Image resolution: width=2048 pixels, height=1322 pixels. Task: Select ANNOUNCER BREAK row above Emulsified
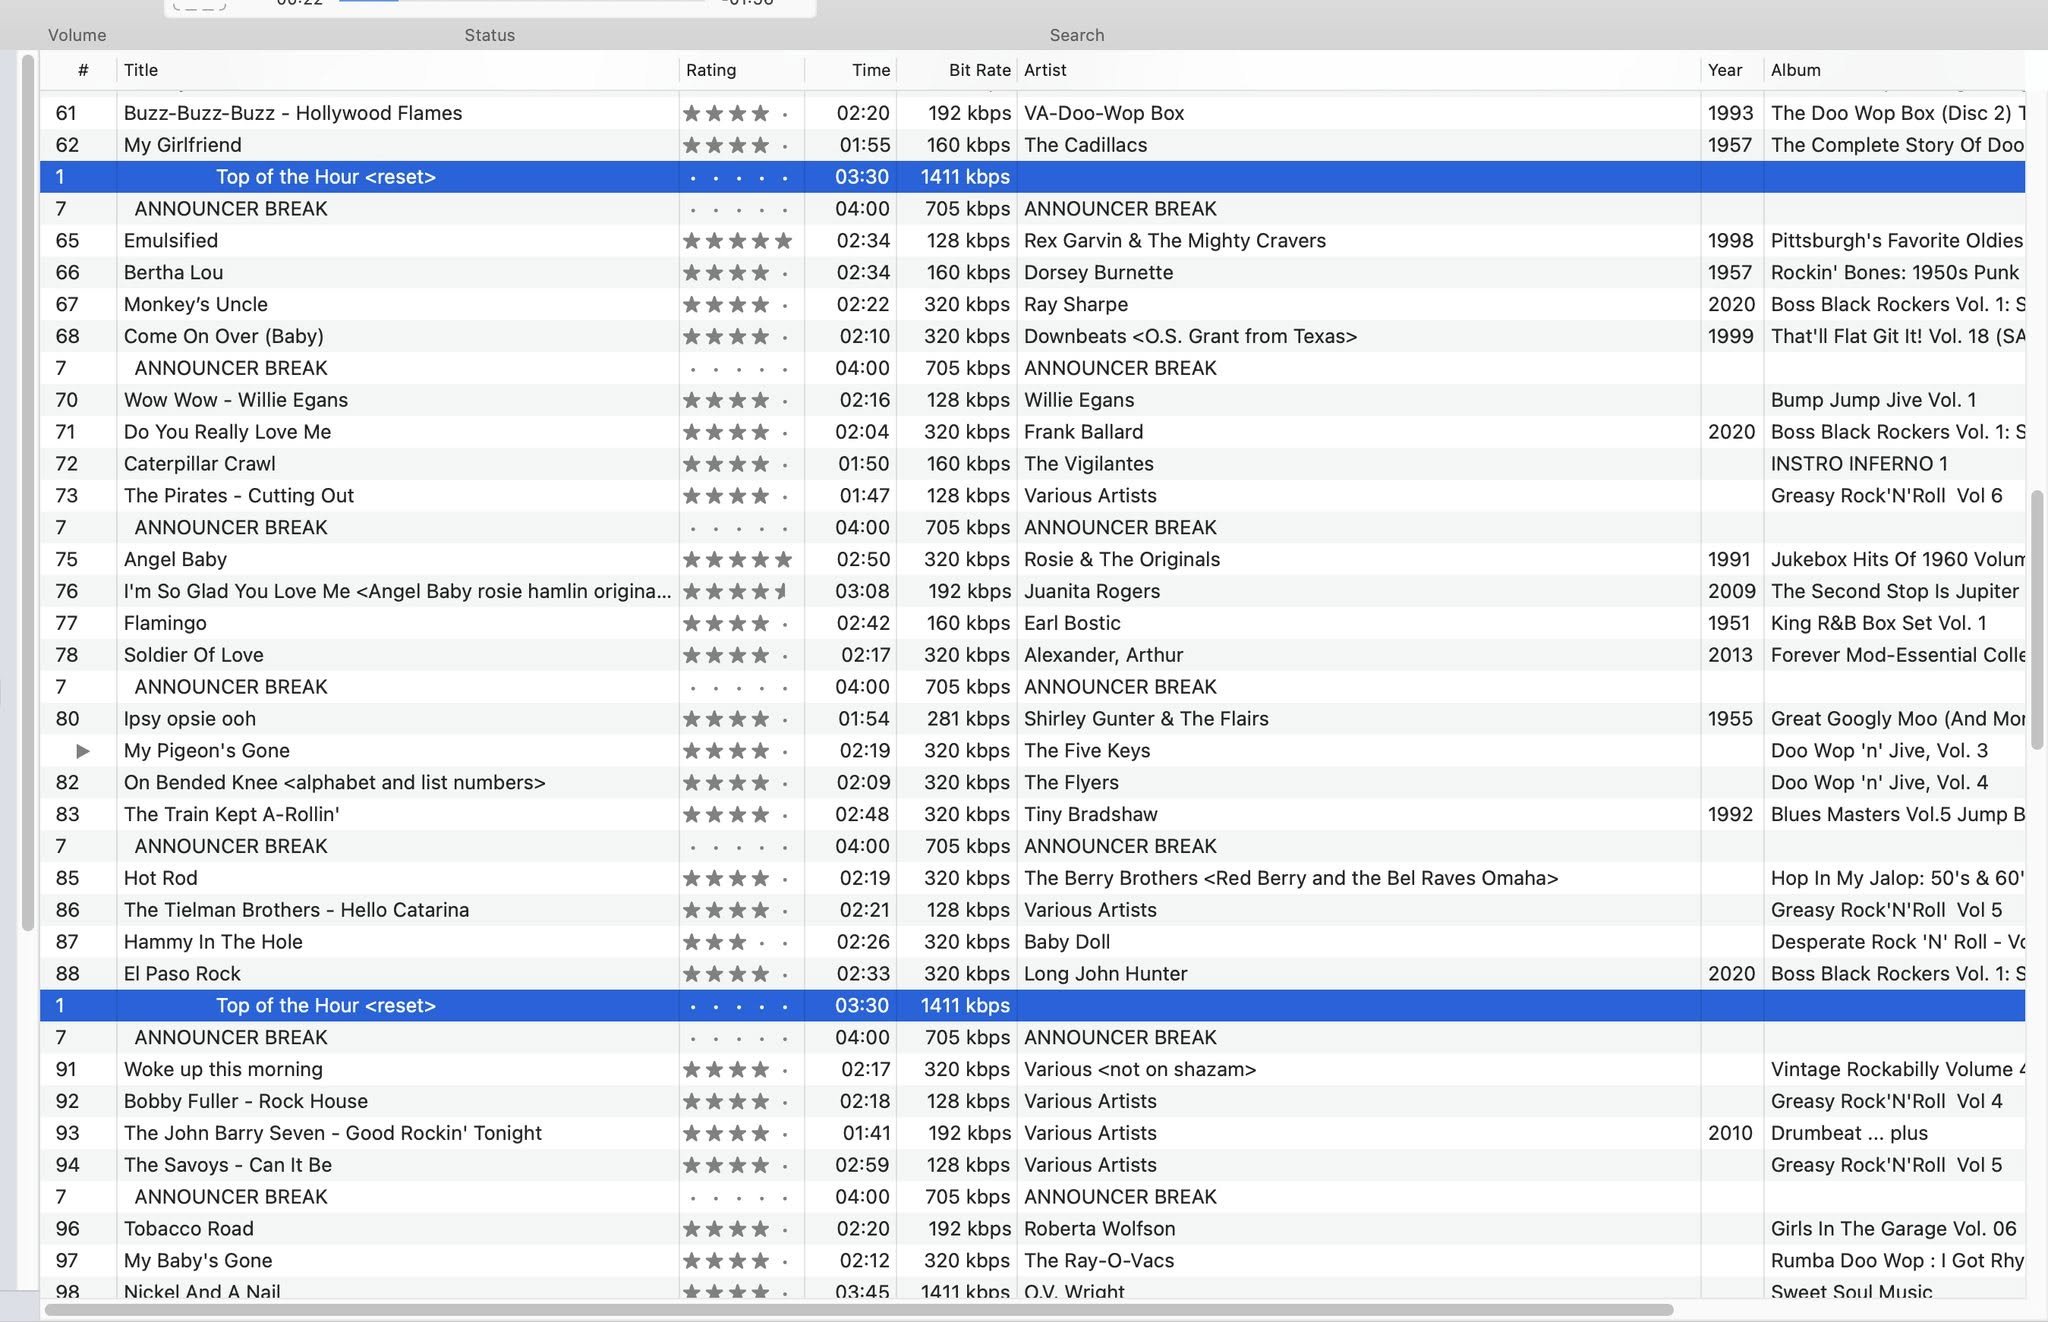coord(1032,209)
